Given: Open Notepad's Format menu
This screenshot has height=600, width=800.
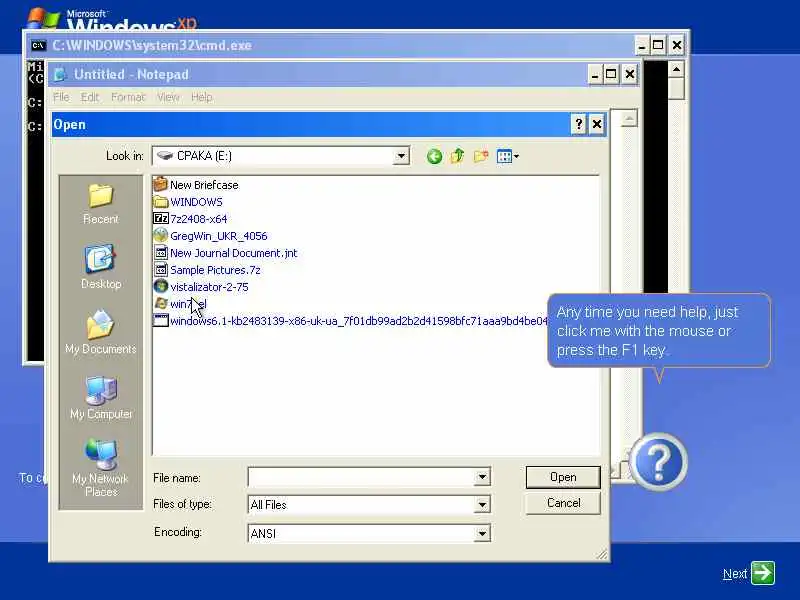Looking at the screenshot, I should pyautogui.click(x=128, y=97).
